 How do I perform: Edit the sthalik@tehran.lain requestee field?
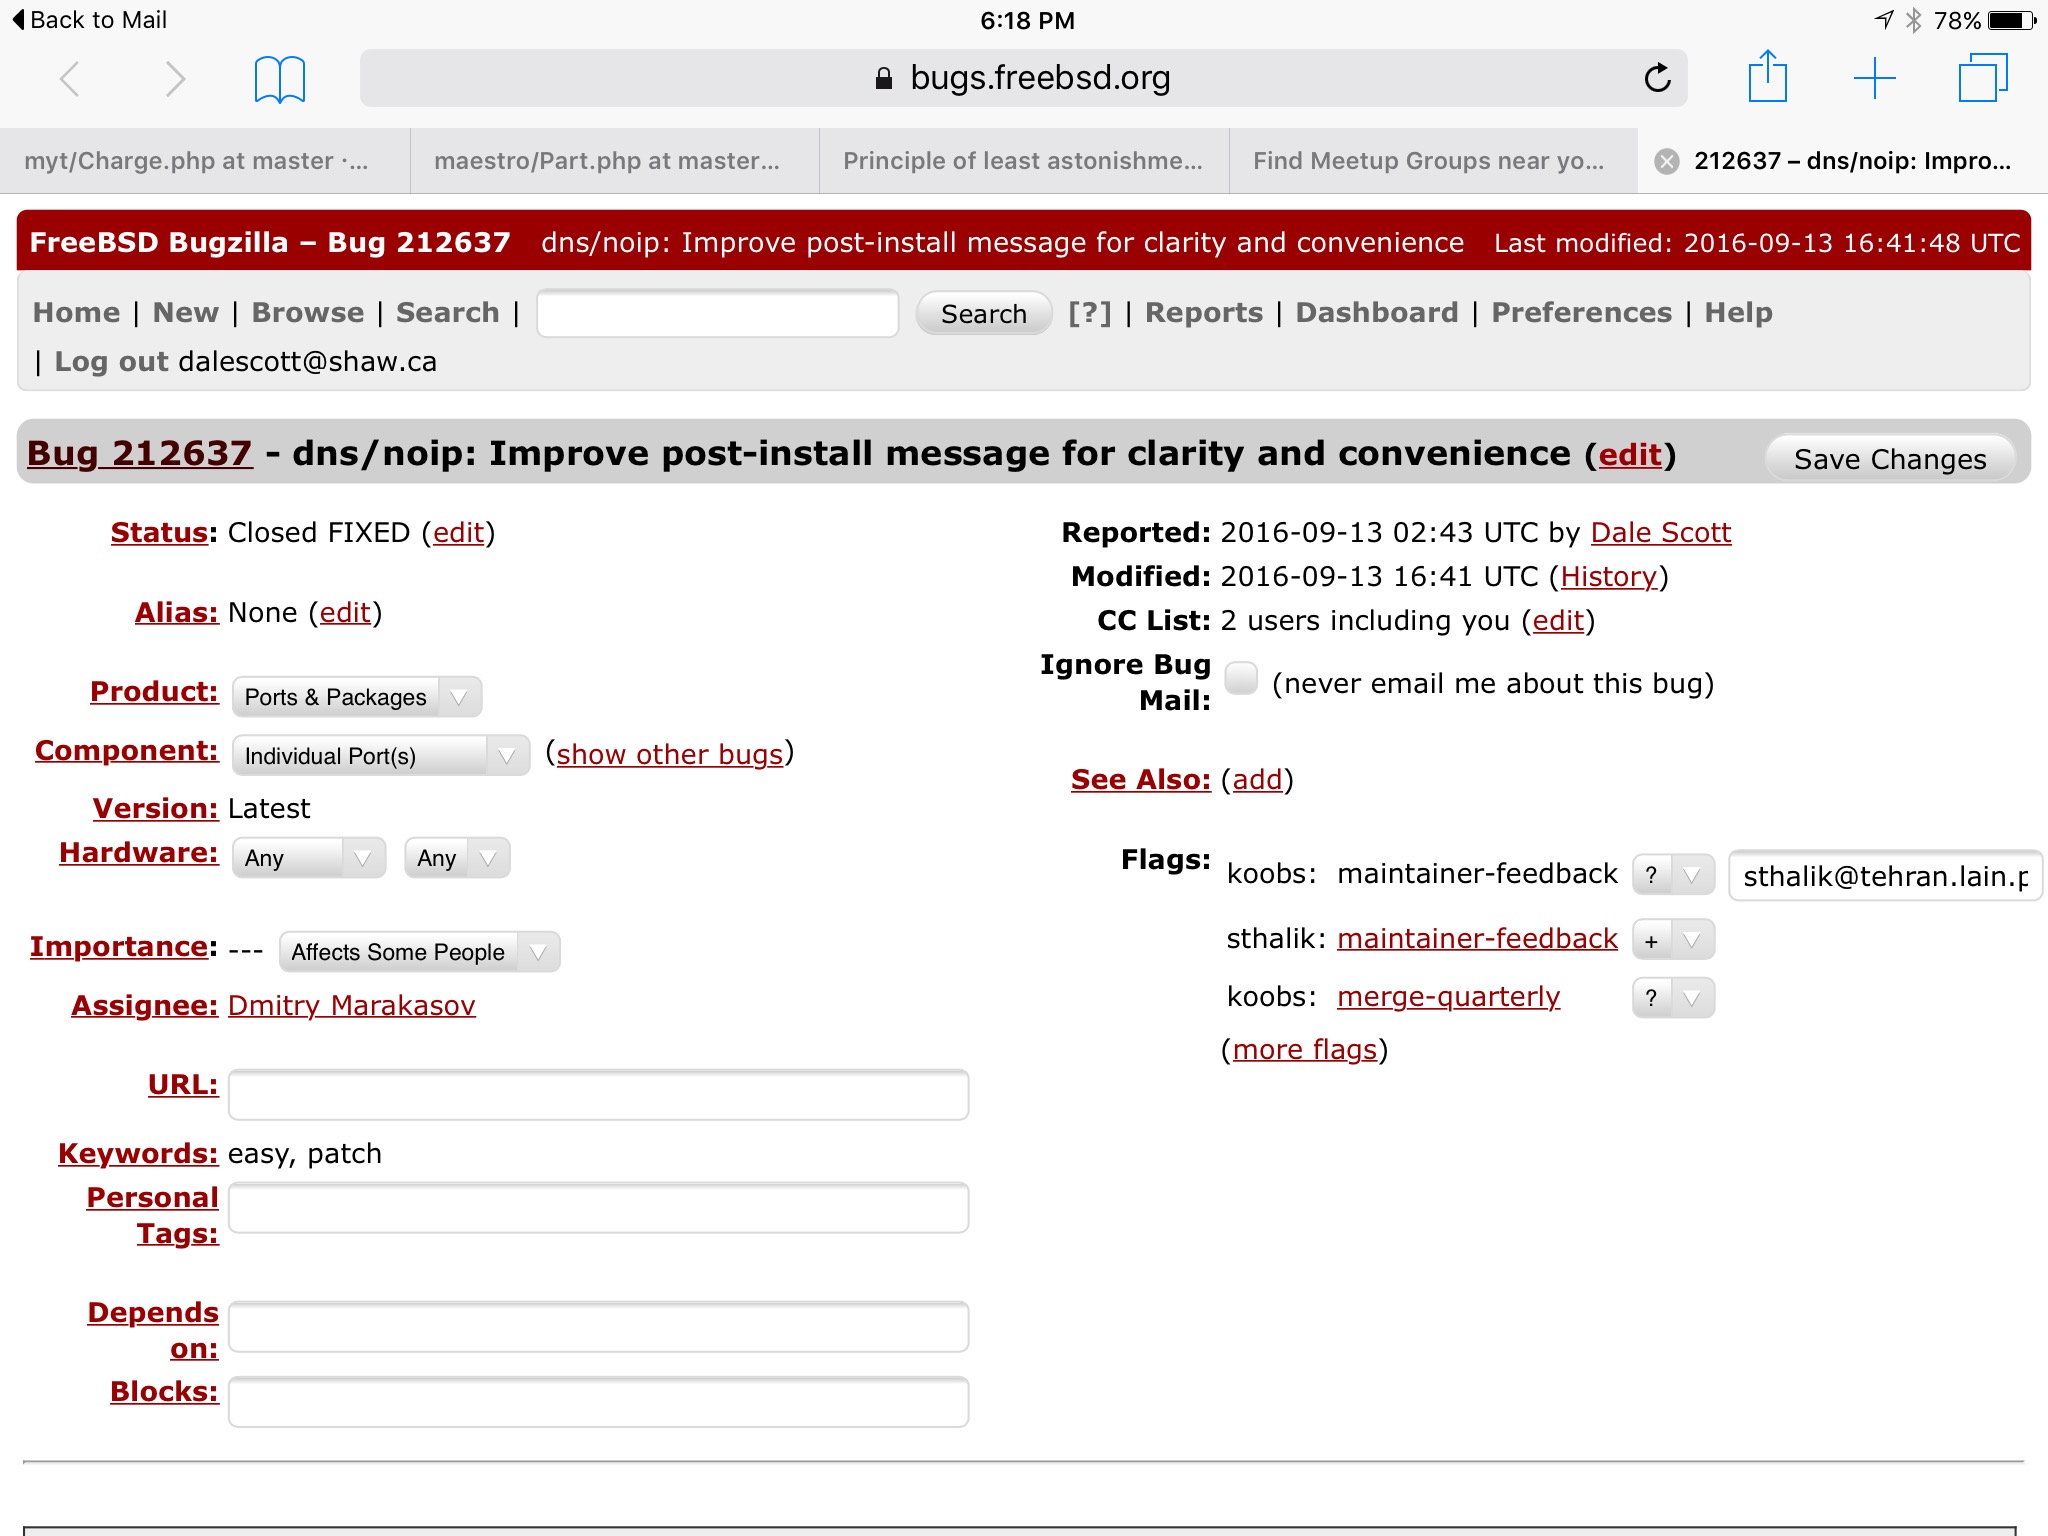tap(1886, 876)
